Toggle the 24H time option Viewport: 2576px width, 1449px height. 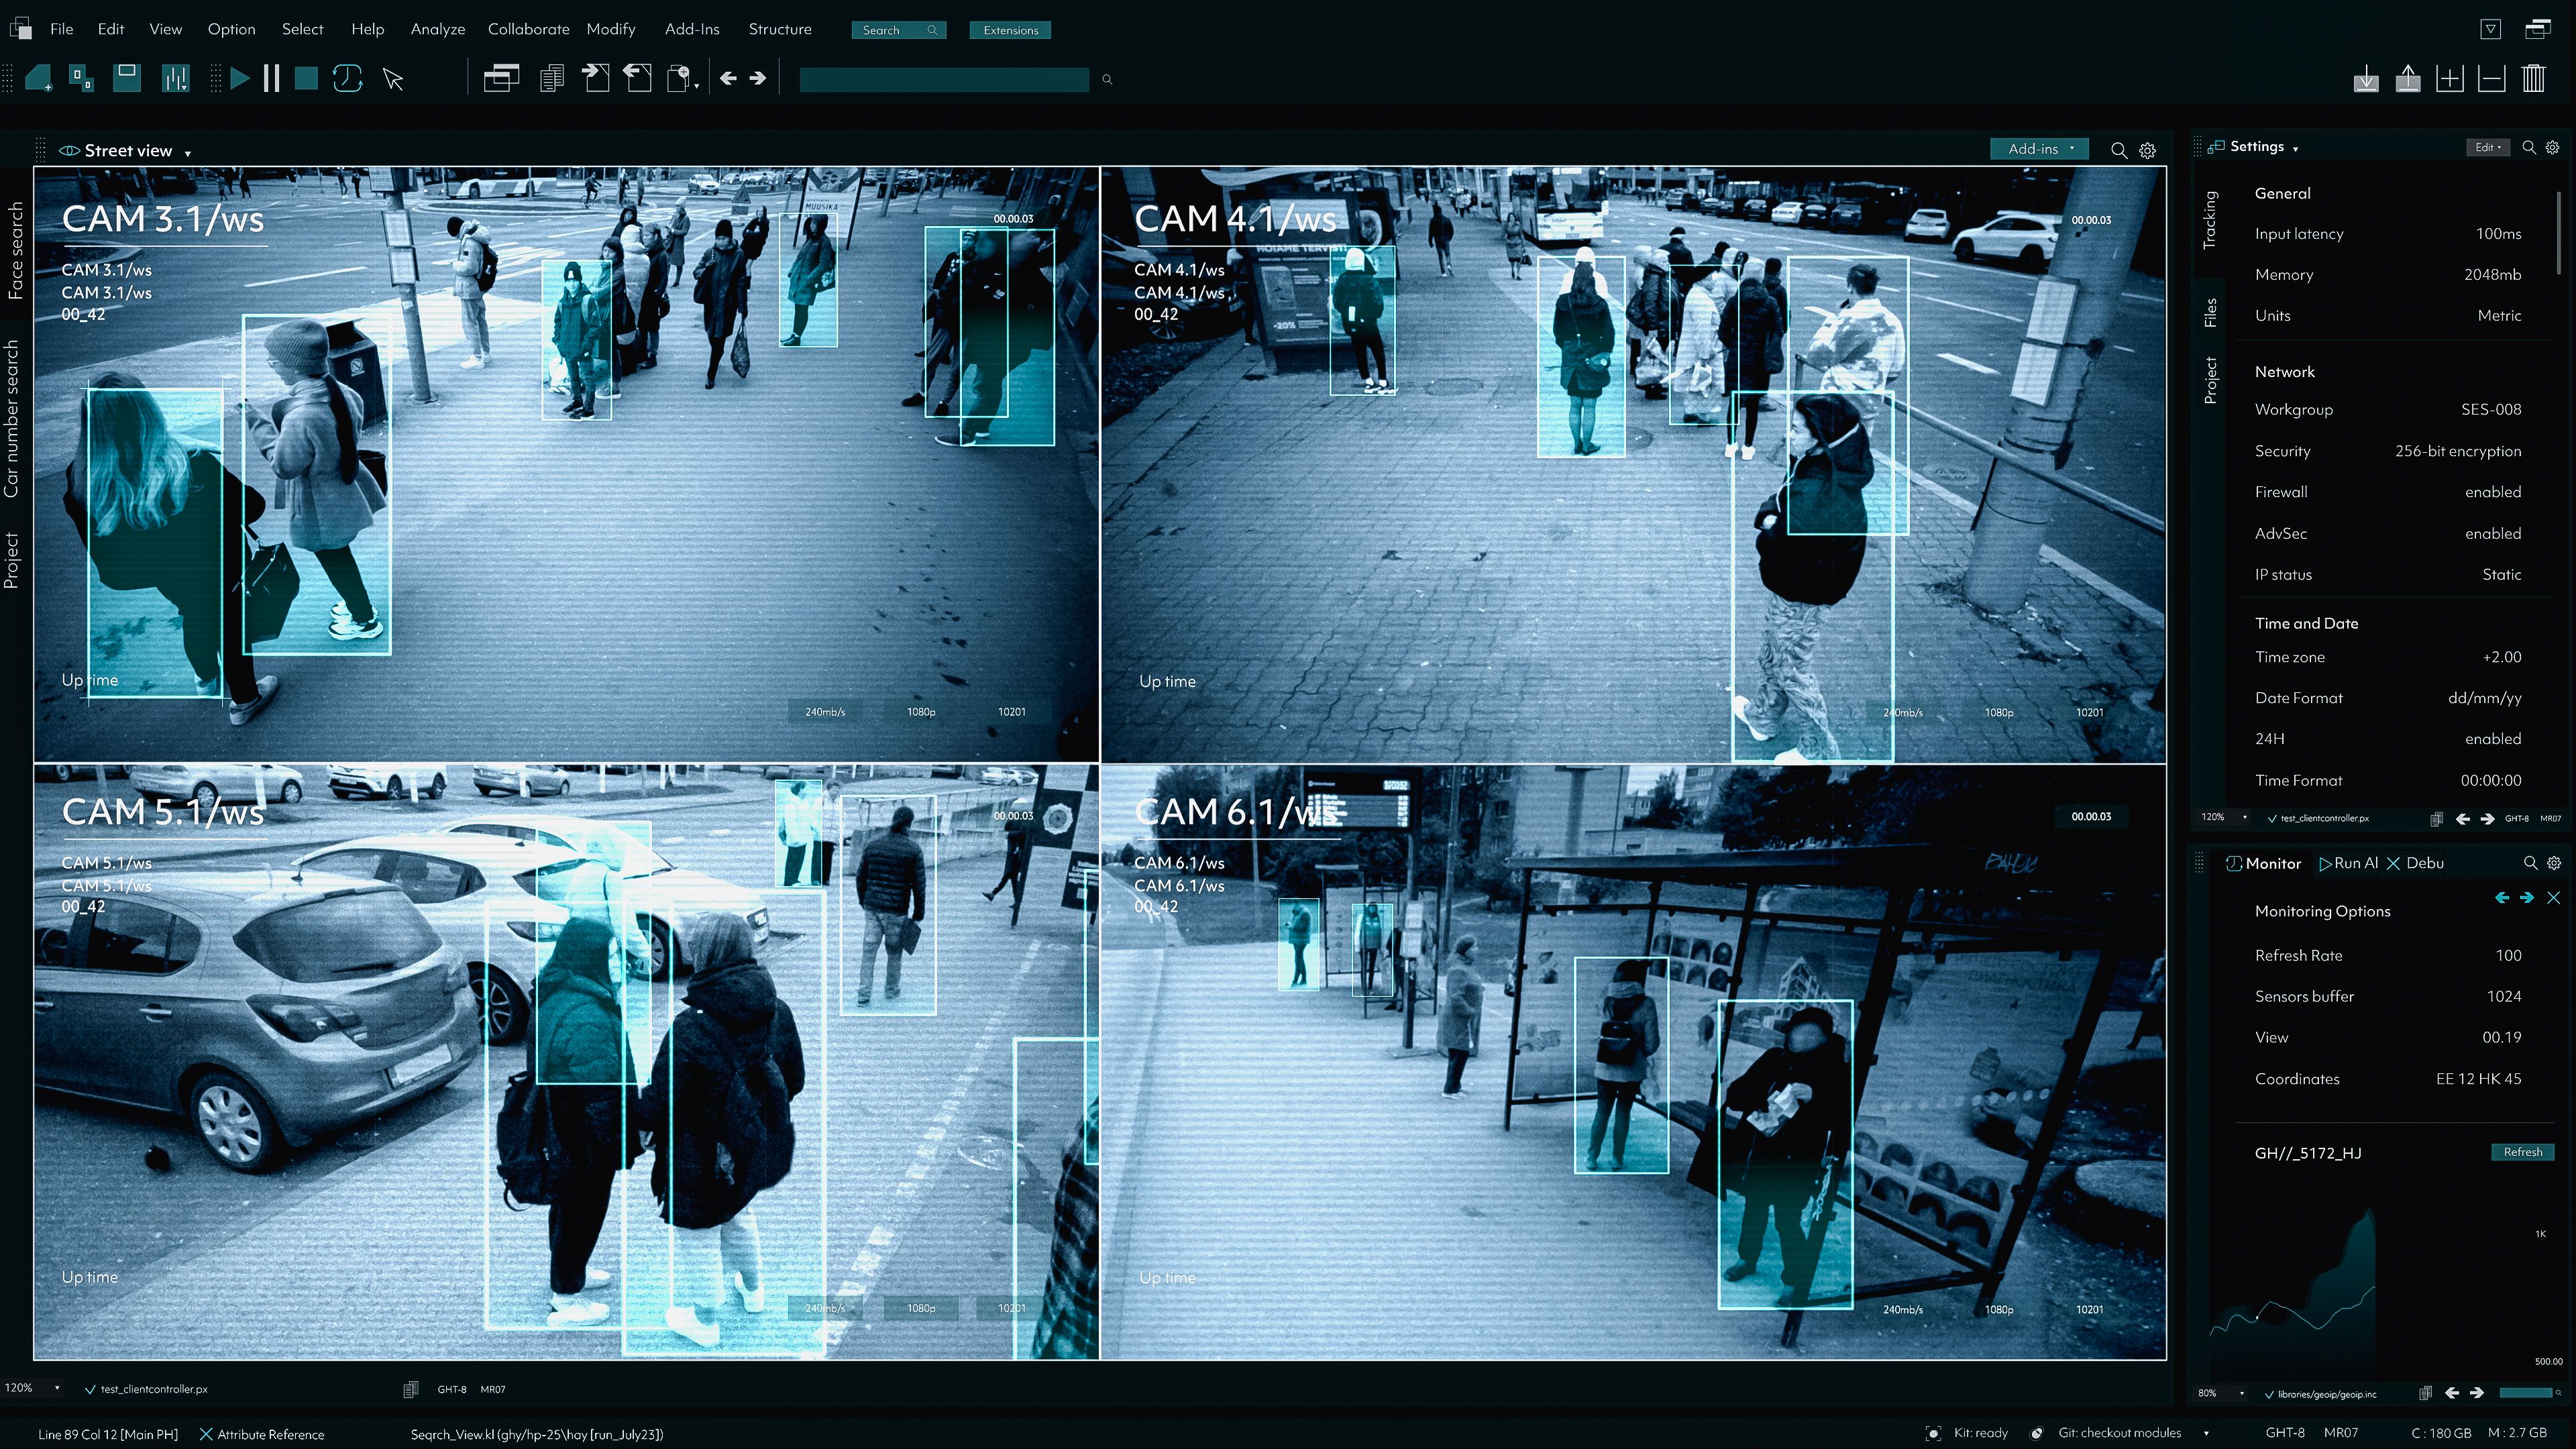pos(2493,739)
